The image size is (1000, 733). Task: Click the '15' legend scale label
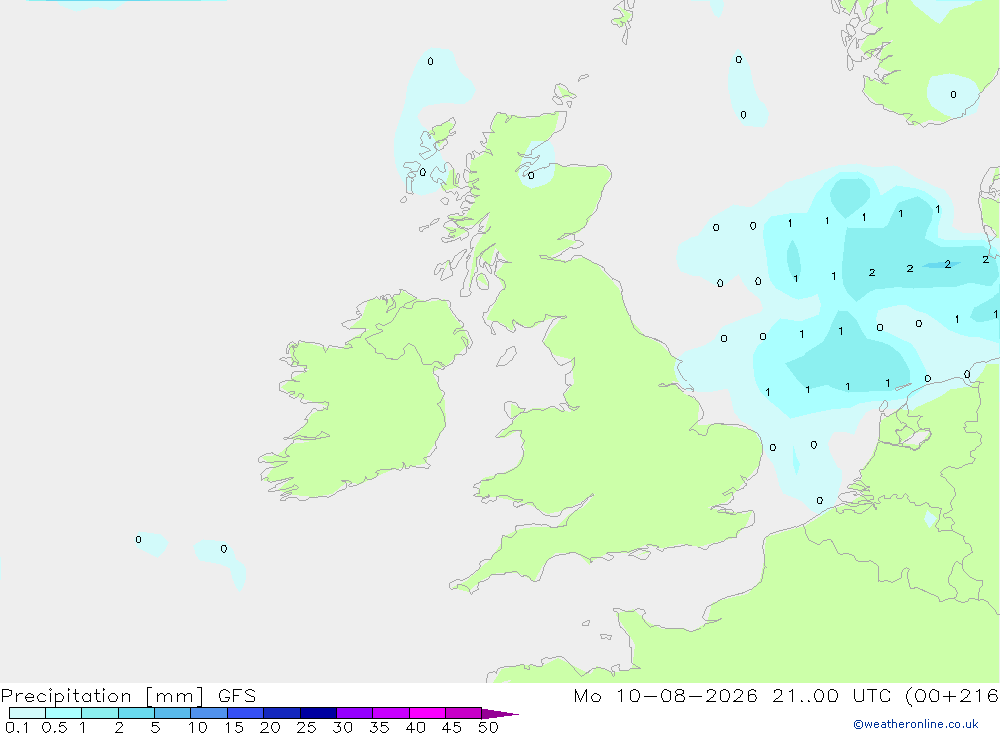tap(234, 727)
